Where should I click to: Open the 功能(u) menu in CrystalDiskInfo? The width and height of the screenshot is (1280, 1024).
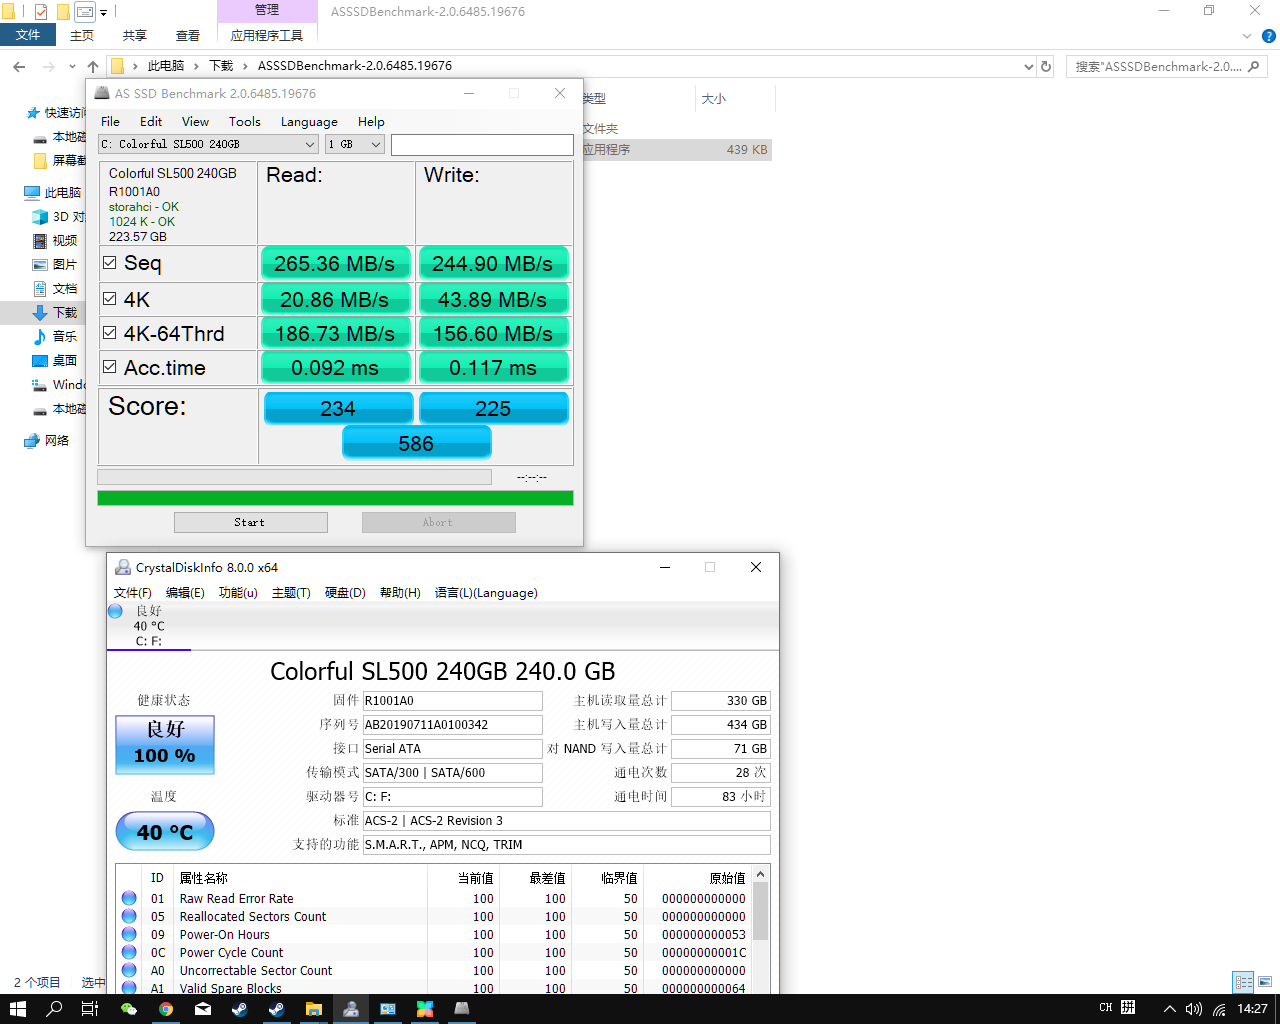tap(238, 593)
